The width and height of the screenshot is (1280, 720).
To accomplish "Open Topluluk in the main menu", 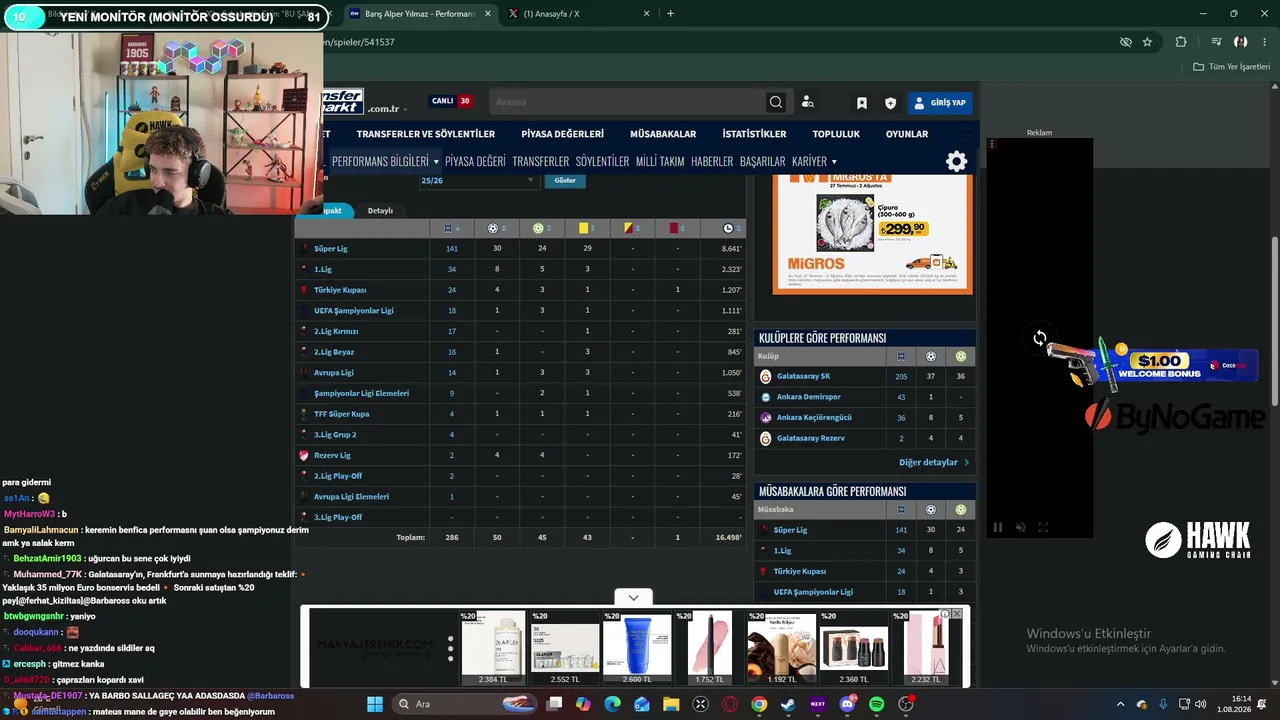I will (836, 134).
